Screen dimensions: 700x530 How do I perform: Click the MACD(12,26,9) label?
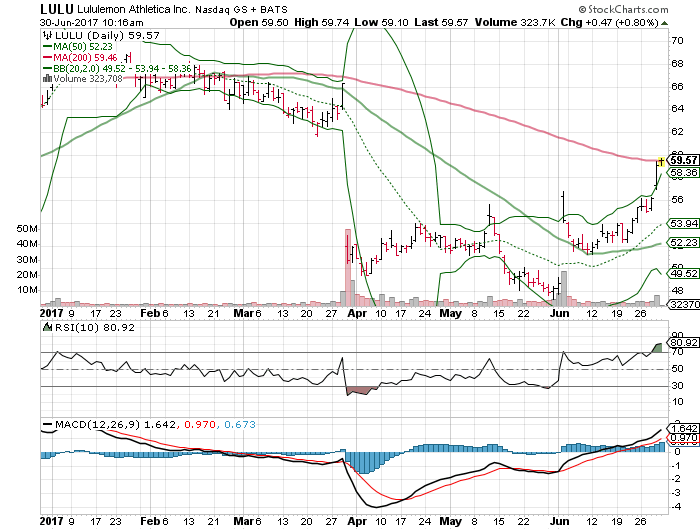point(98,424)
